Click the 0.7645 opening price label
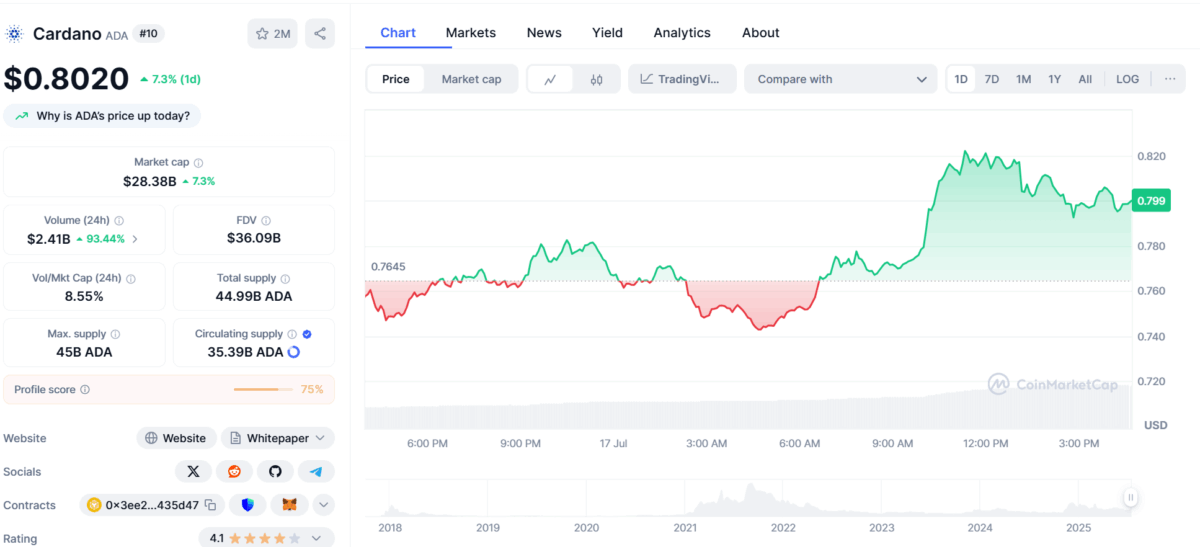Screen dimensions: 1200x547 388,267
